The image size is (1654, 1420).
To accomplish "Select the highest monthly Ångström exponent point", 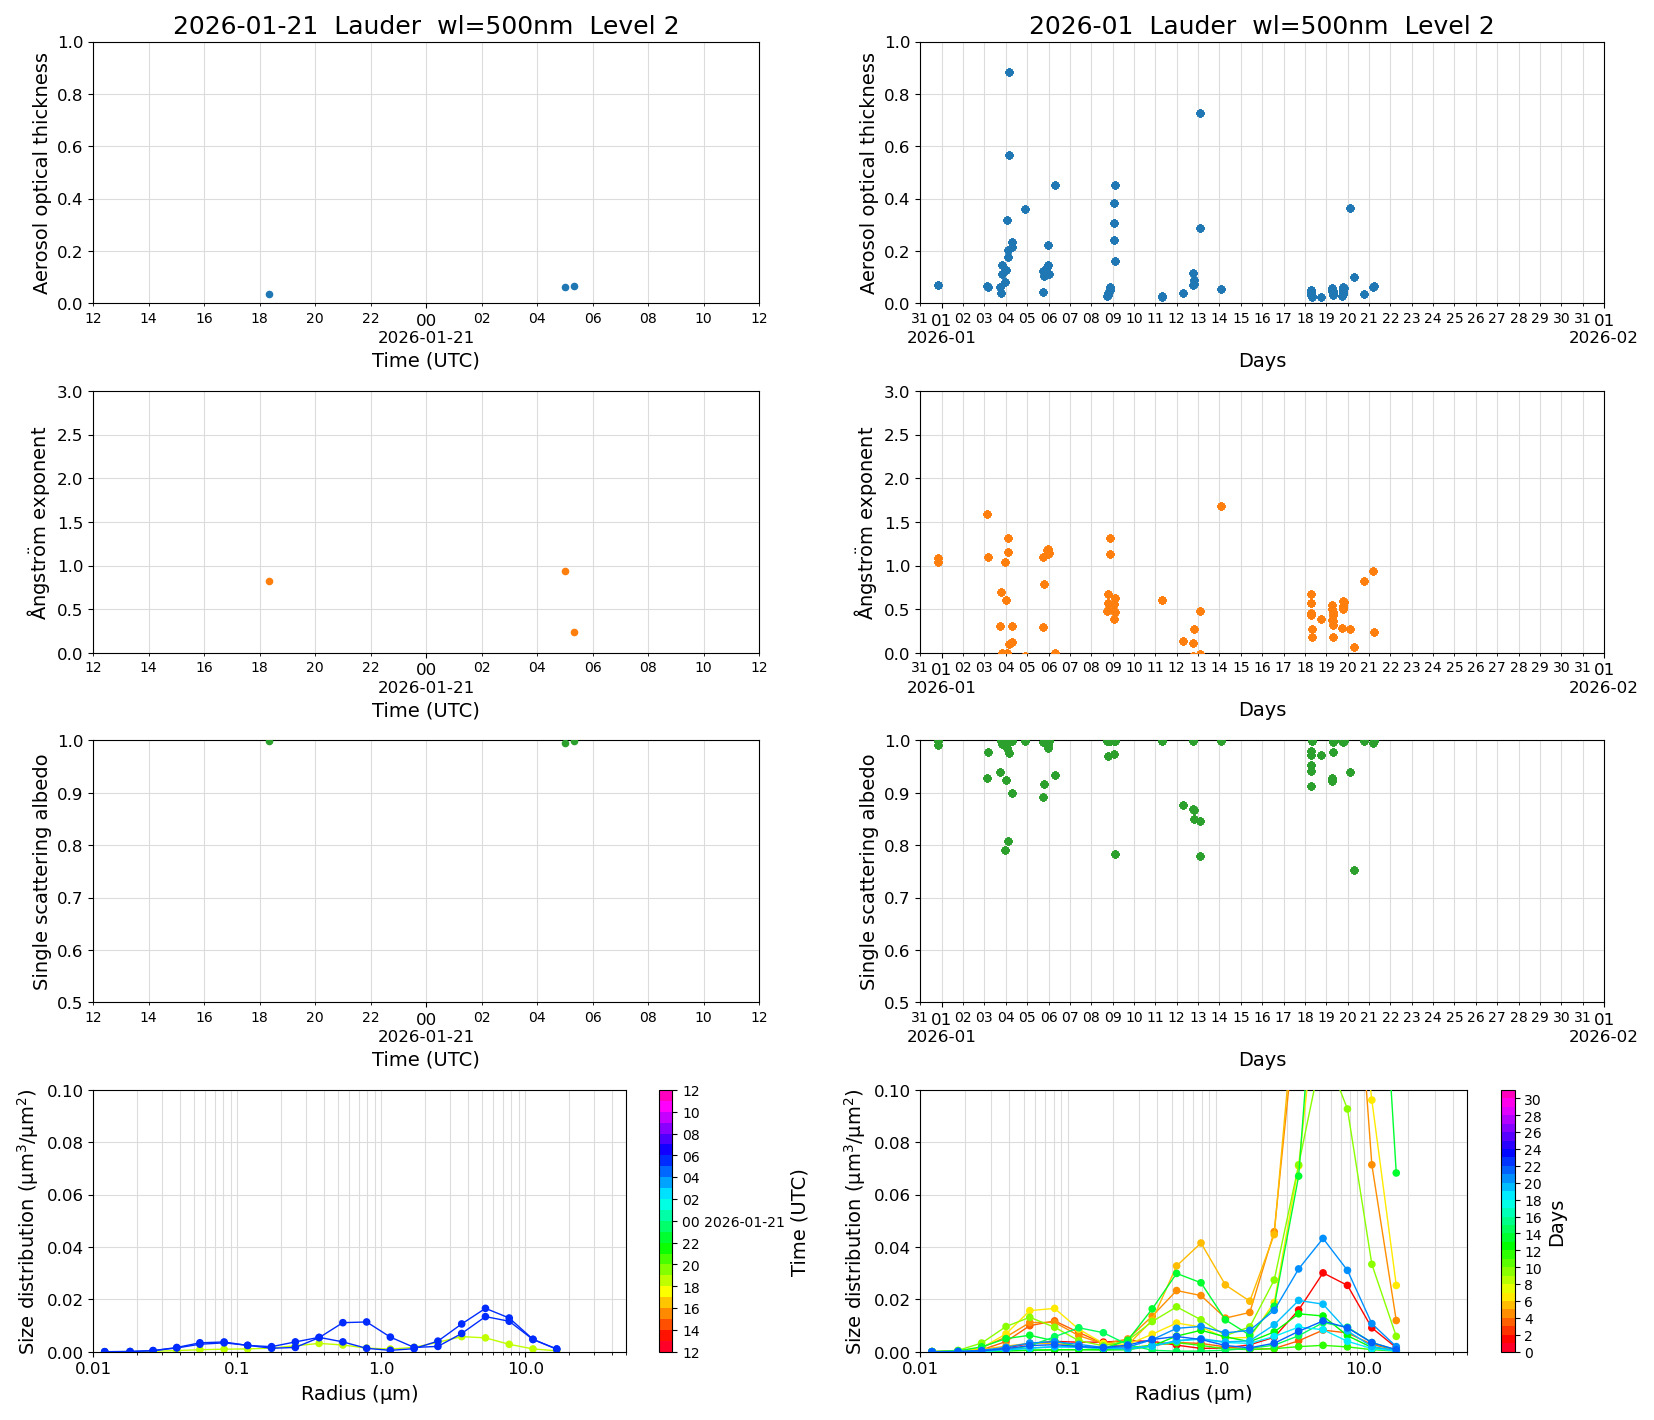I will point(1221,507).
